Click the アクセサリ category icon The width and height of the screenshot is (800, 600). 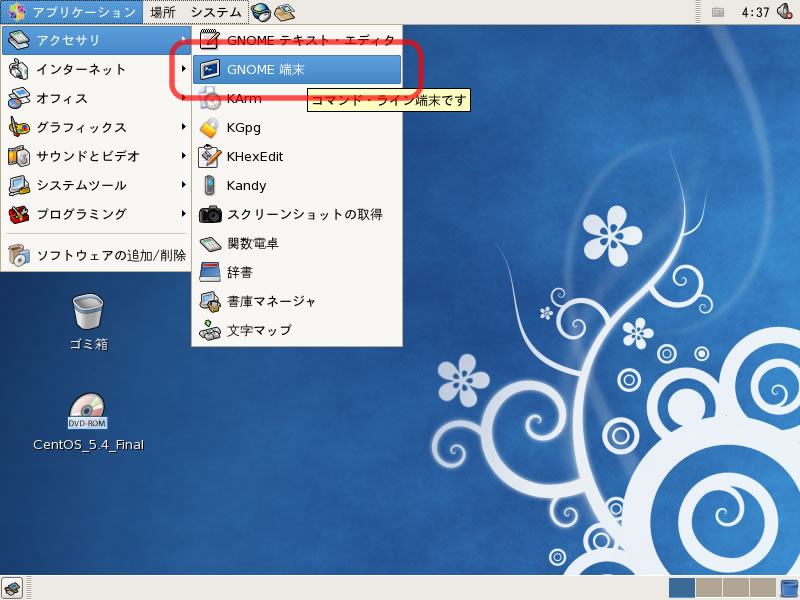(x=19, y=40)
